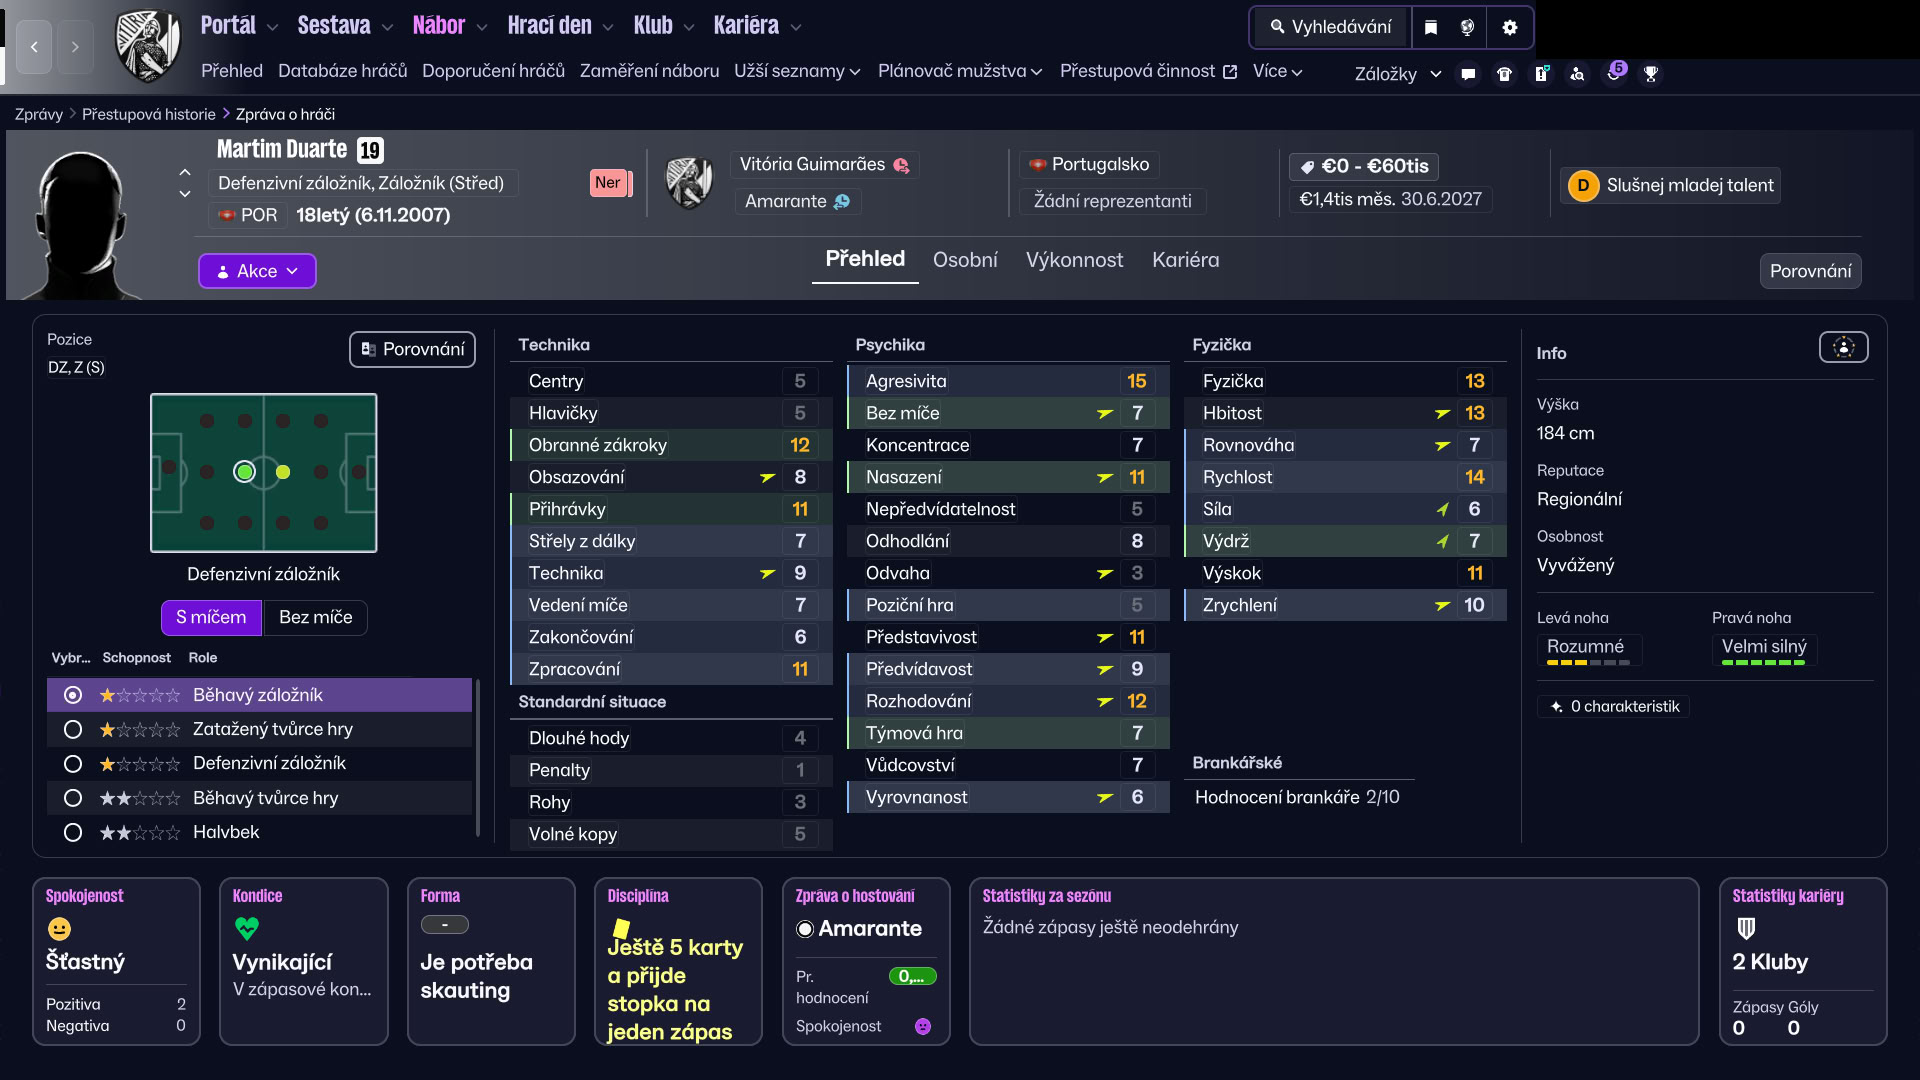Expand the Záložky bookmarks dropdown

pos(1397,74)
